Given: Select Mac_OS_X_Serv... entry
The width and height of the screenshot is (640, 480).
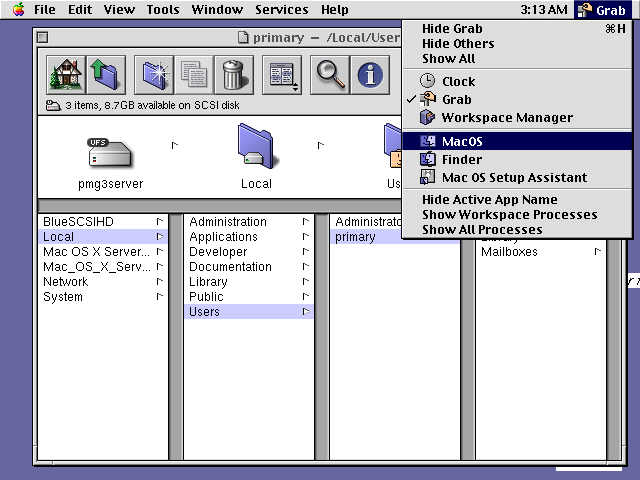Looking at the screenshot, I should tap(102, 267).
